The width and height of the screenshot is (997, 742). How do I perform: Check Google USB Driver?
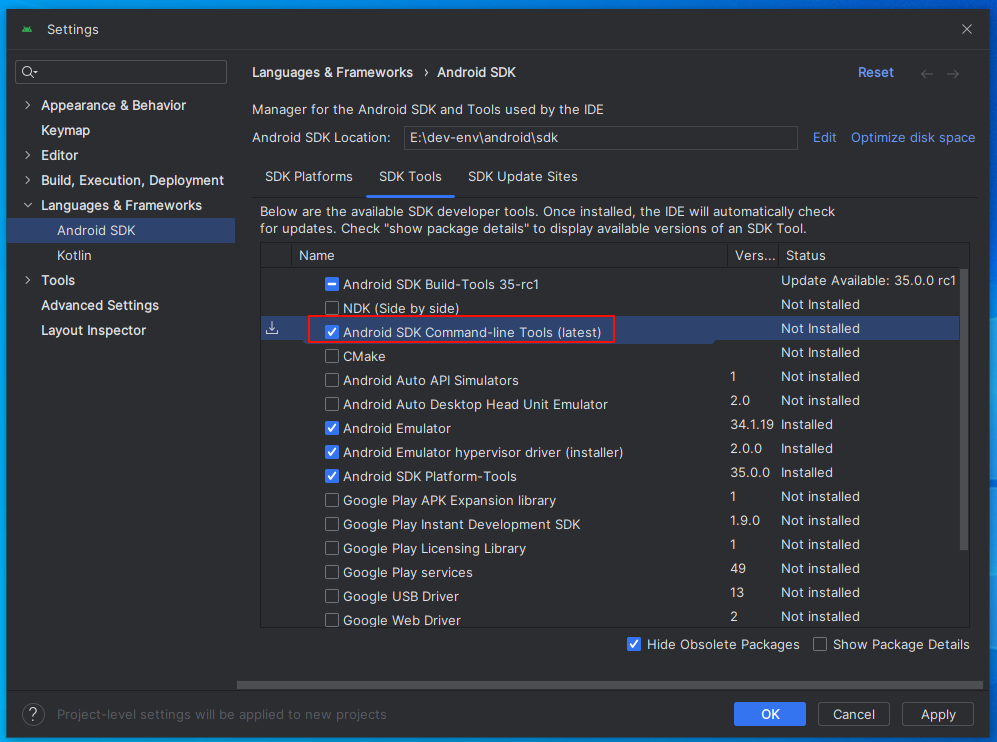point(332,596)
